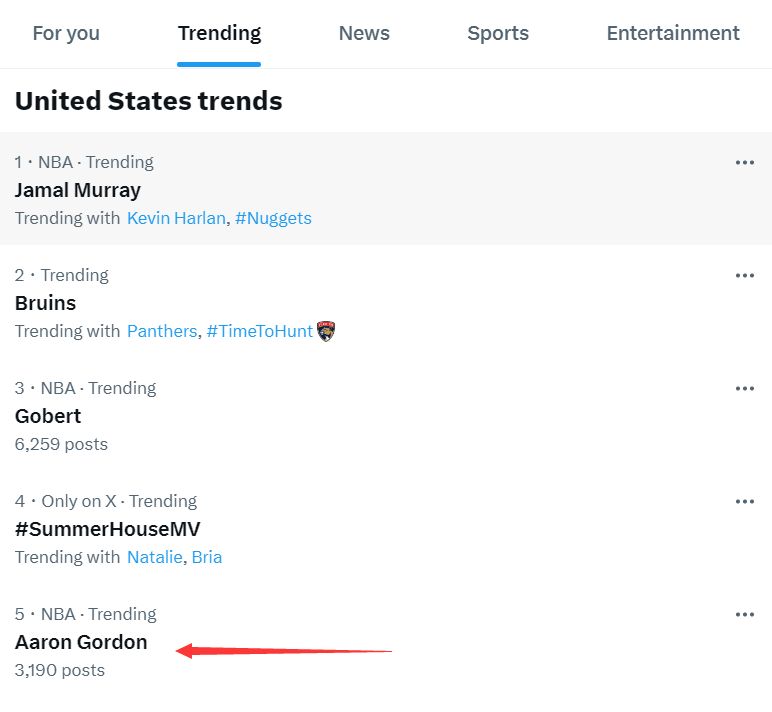The height and width of the screenshot is (712, 772).
Task: Open the Panthers related trend link
Action: pos(162,331)
